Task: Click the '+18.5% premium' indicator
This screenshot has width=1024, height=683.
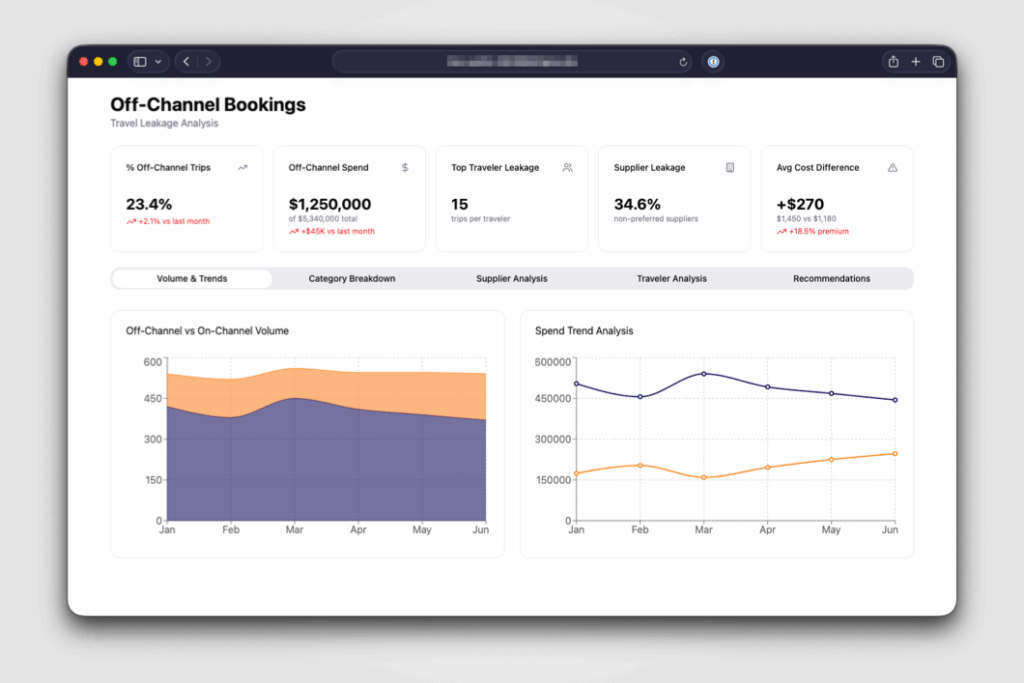Action: 812,231
